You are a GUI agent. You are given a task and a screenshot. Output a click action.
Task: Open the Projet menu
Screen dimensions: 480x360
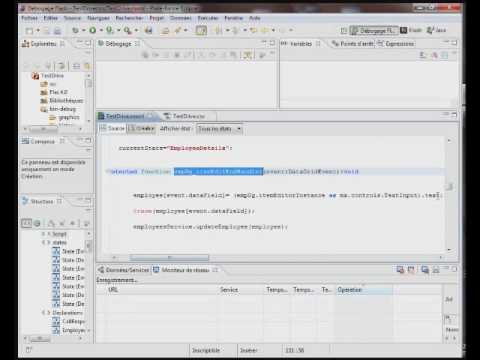tap(156, 18)
